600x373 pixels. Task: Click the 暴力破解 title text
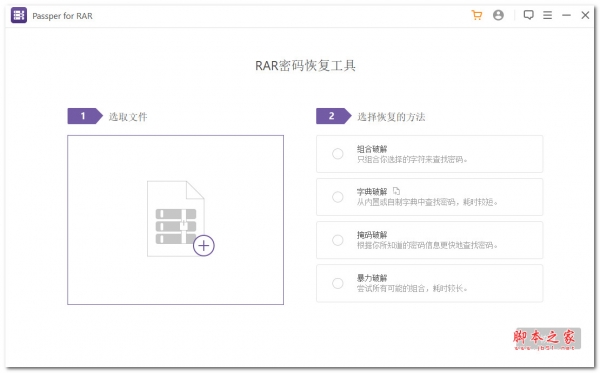point(372,278)
